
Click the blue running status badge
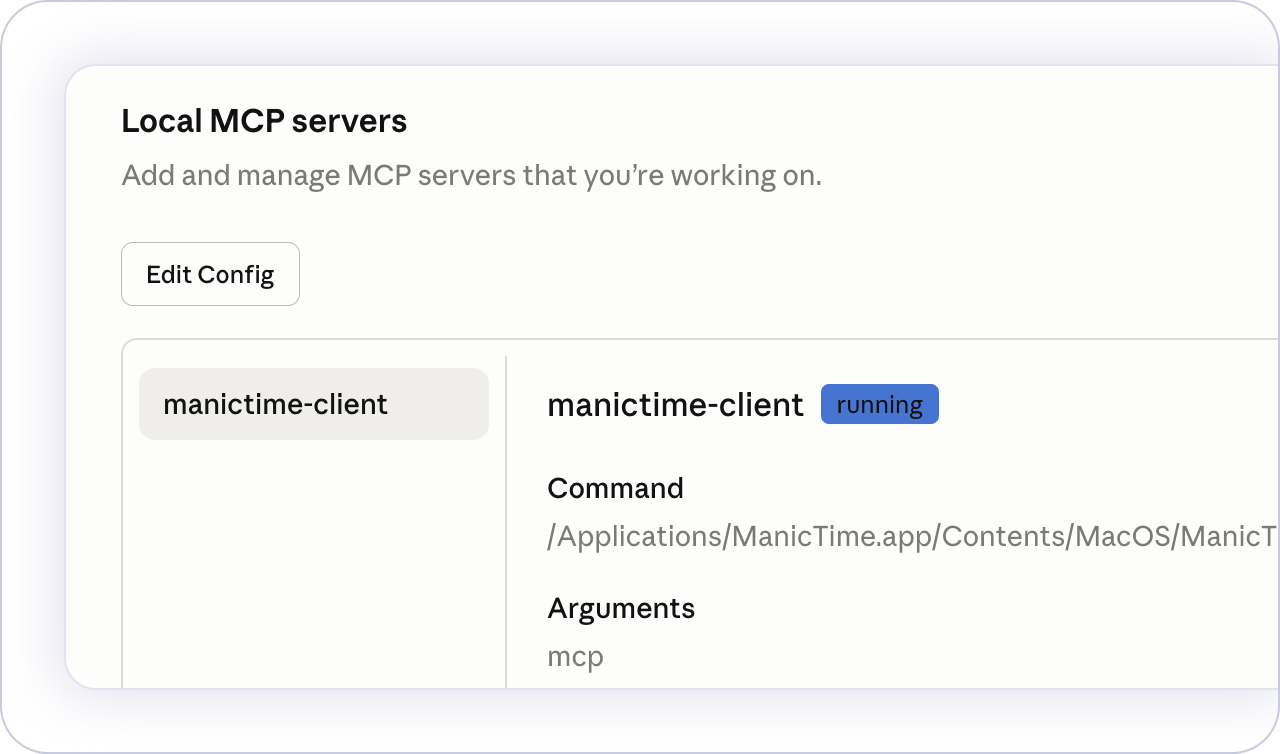tap(879, 404)
